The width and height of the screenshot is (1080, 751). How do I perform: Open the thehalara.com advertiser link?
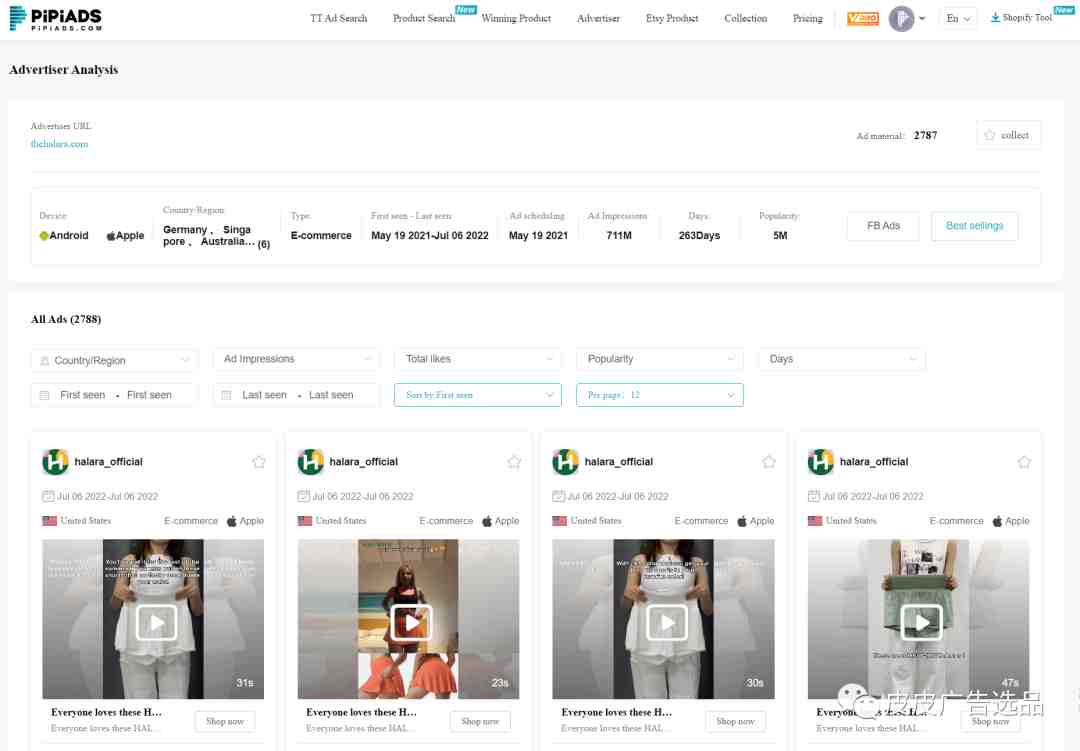point(59,144)
